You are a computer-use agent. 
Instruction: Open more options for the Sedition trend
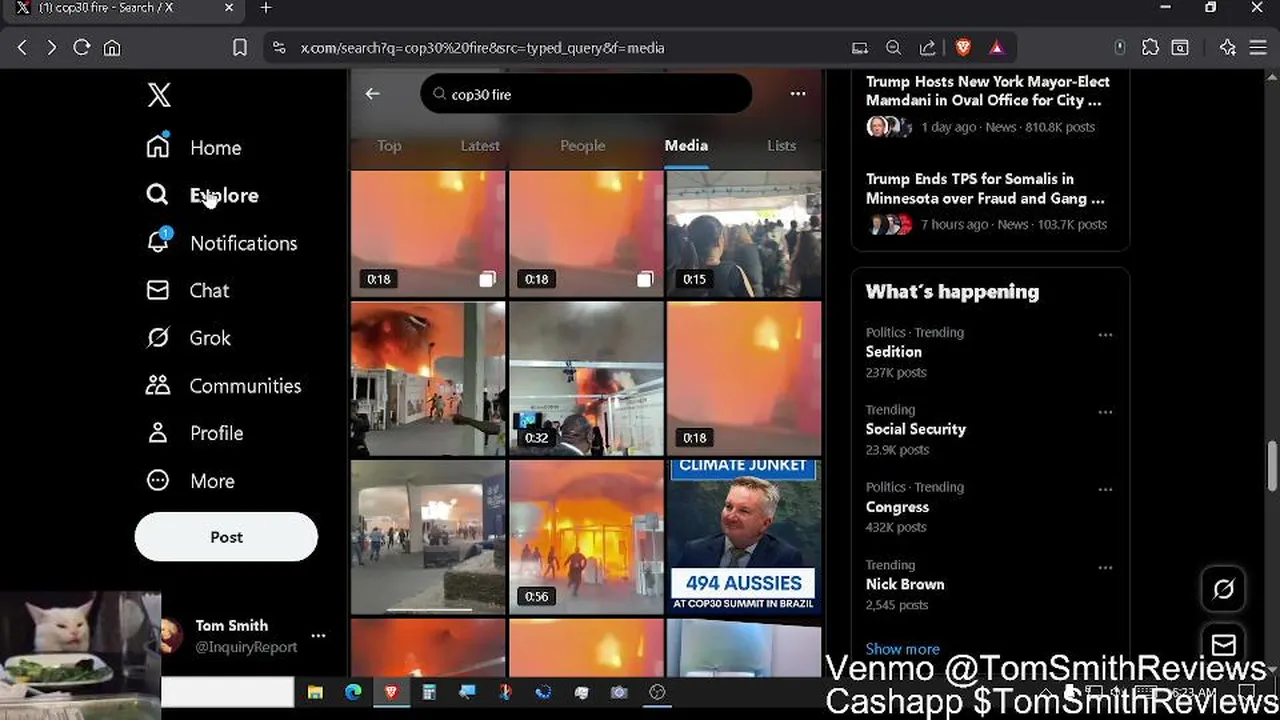pos(1105,335)
